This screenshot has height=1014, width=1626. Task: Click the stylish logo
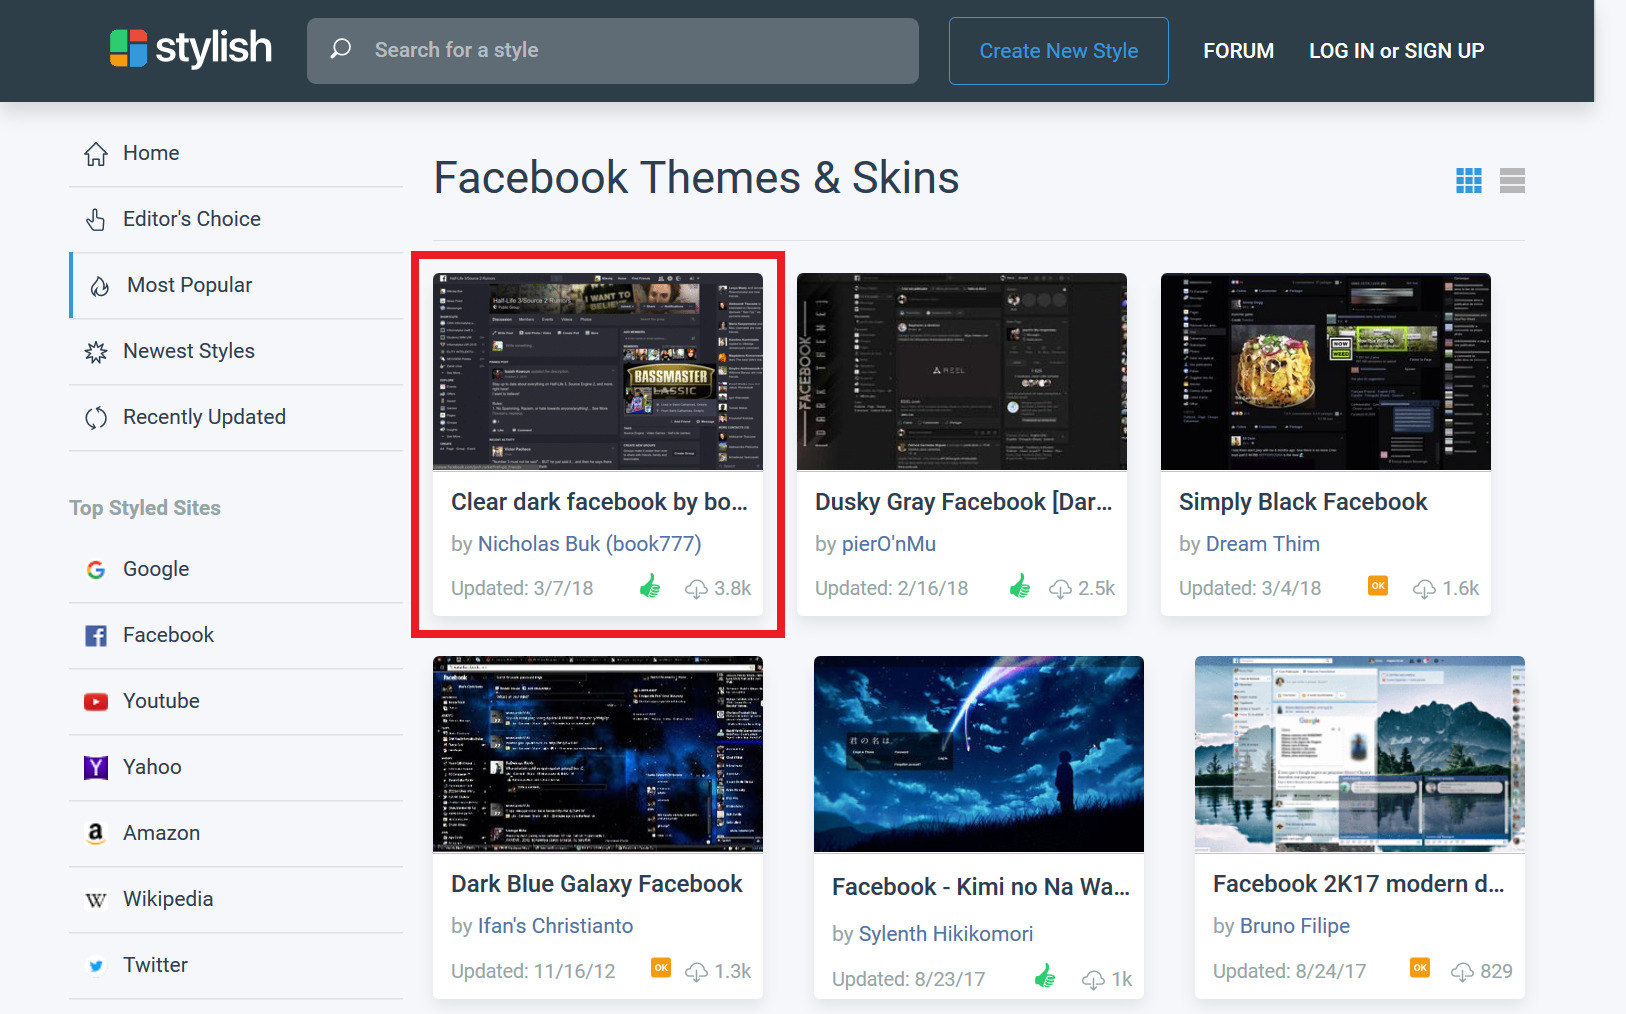click(190, 48)
